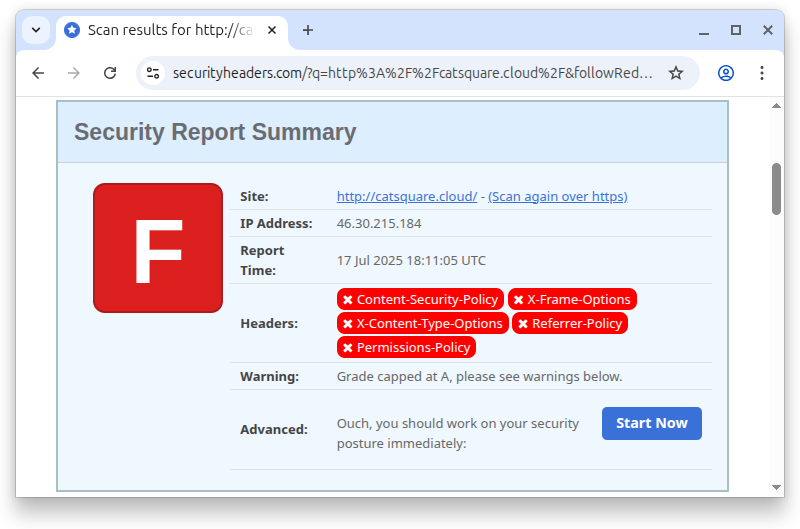800x529 pixels.
Task: Click the X-Frame-Options header badge
Action: pyautogui.click(x=571, y=300)
